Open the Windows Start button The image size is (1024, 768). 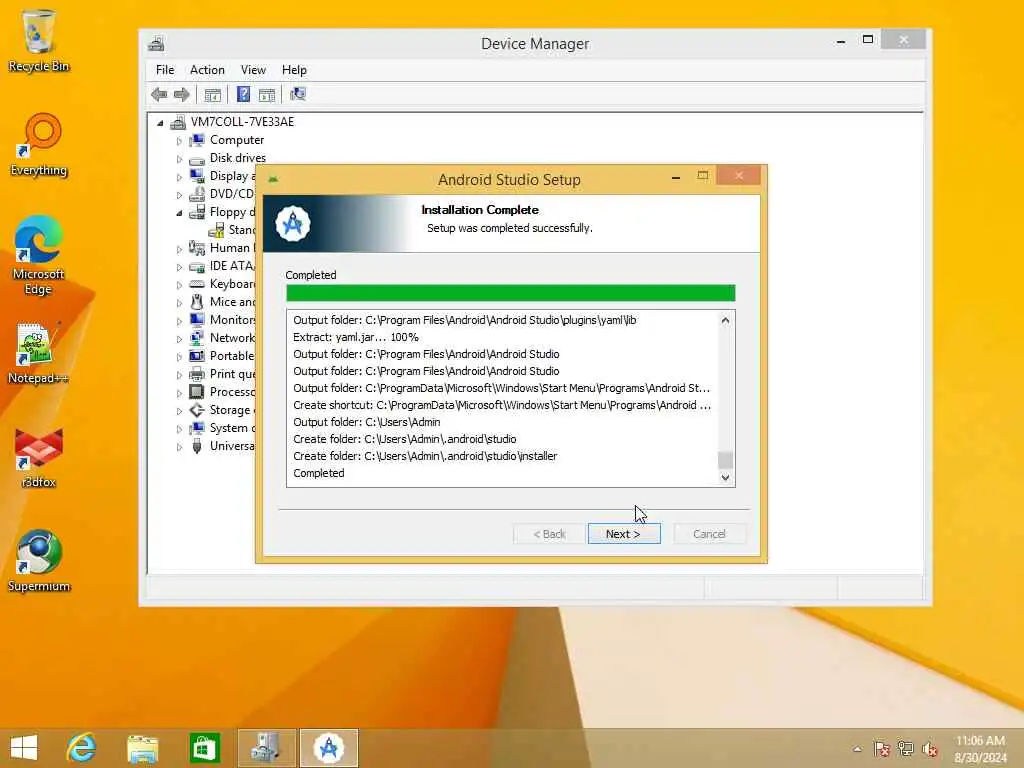point(24,748)
